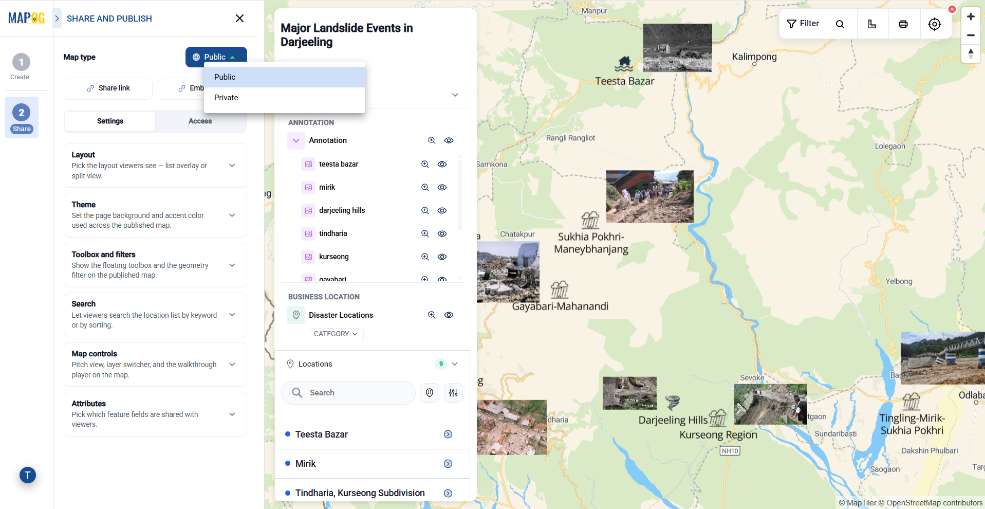The width and height of the screenshot is (985, 509).
Task: Hide the kurseong annotation
Action: [442, 257]
